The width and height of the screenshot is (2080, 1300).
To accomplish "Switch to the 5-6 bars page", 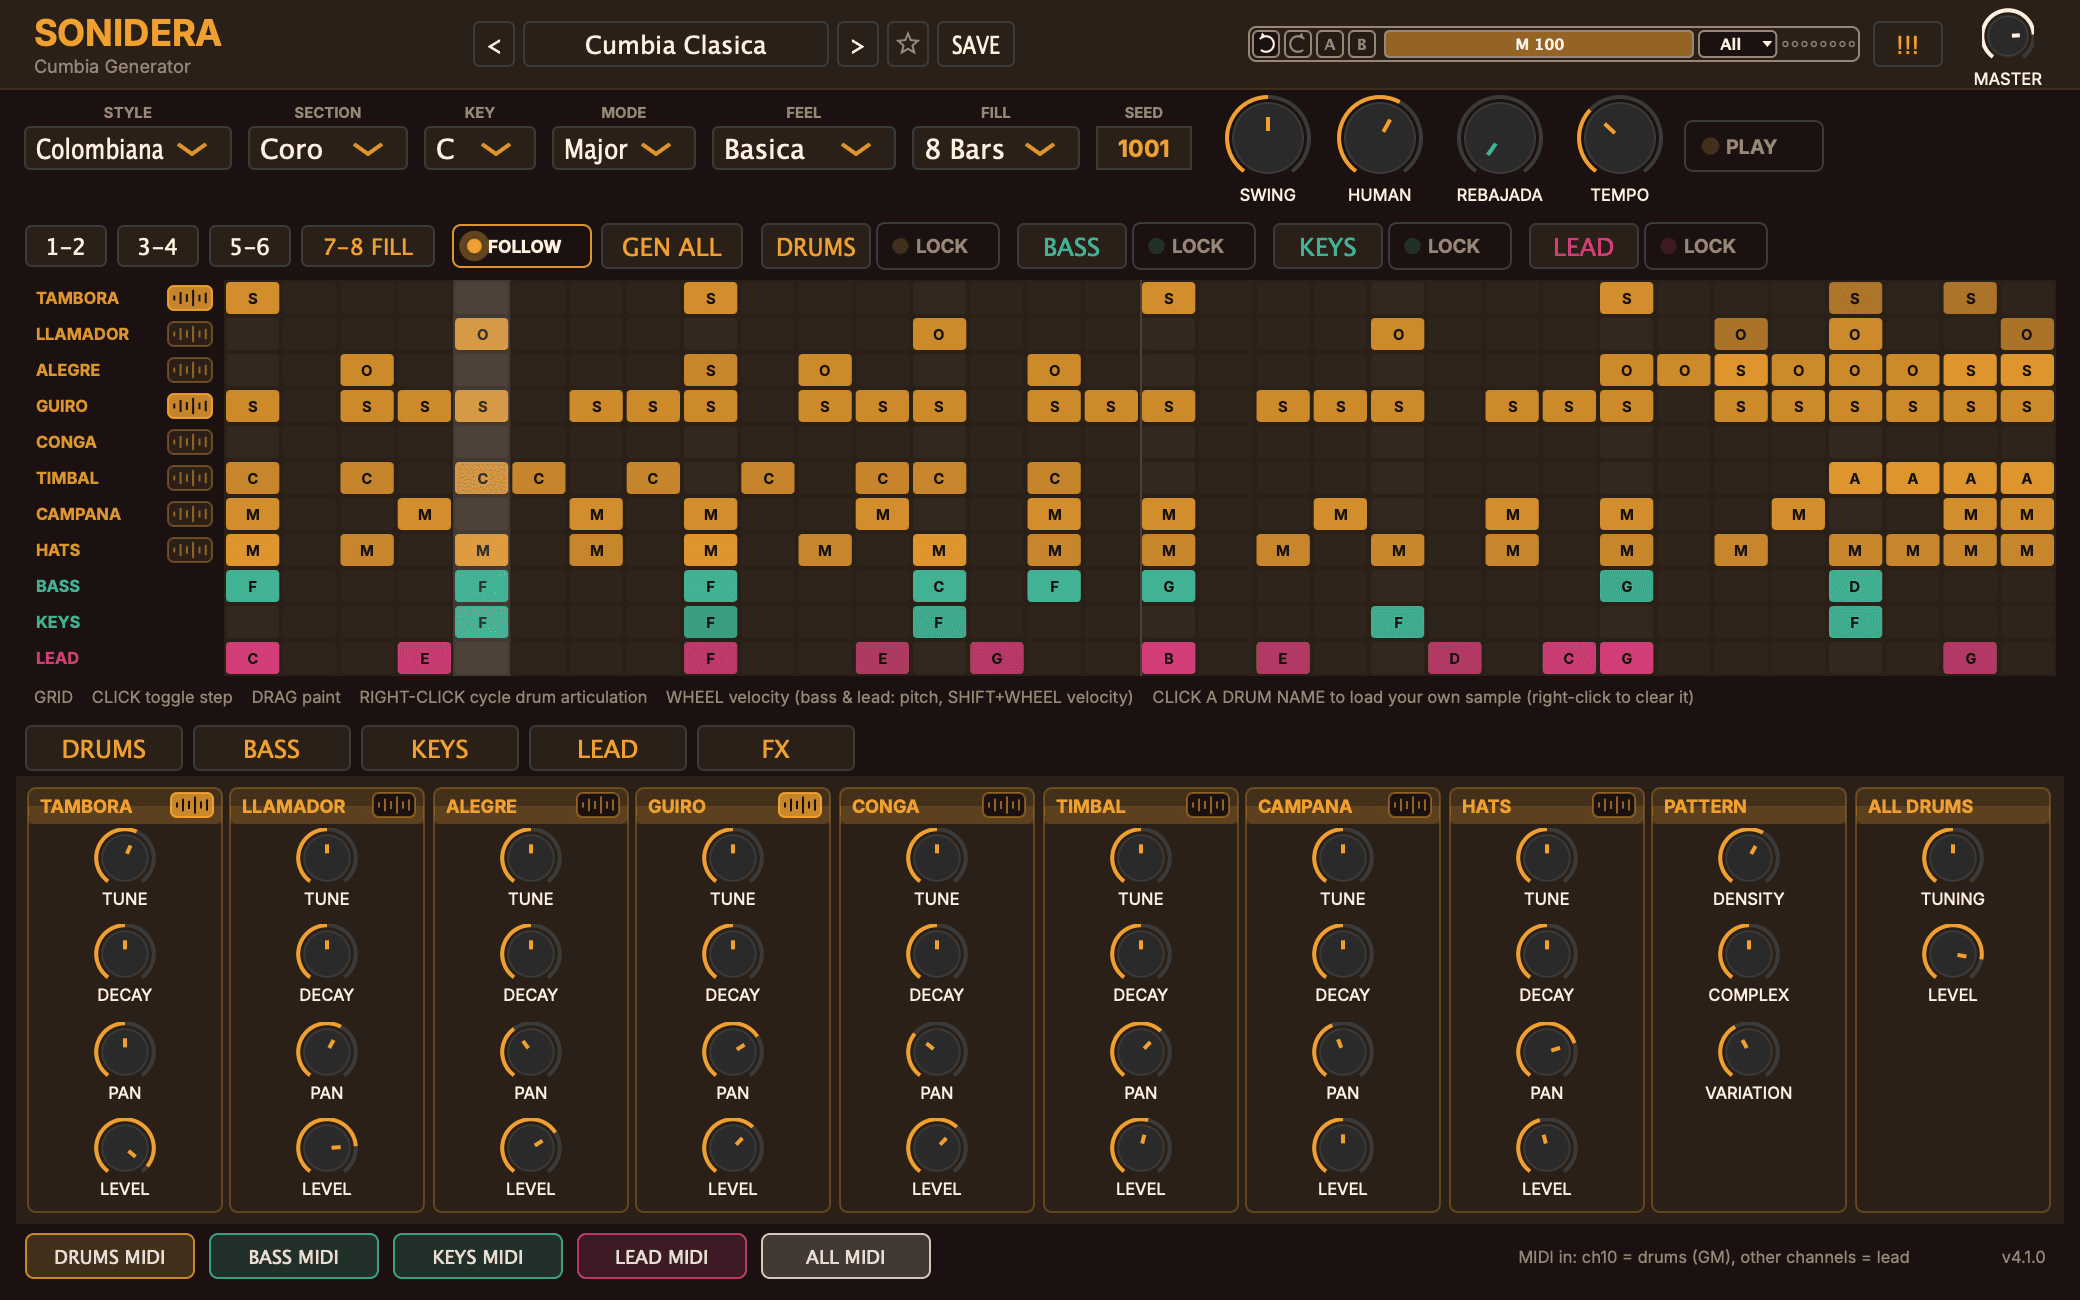I will 250,247.
